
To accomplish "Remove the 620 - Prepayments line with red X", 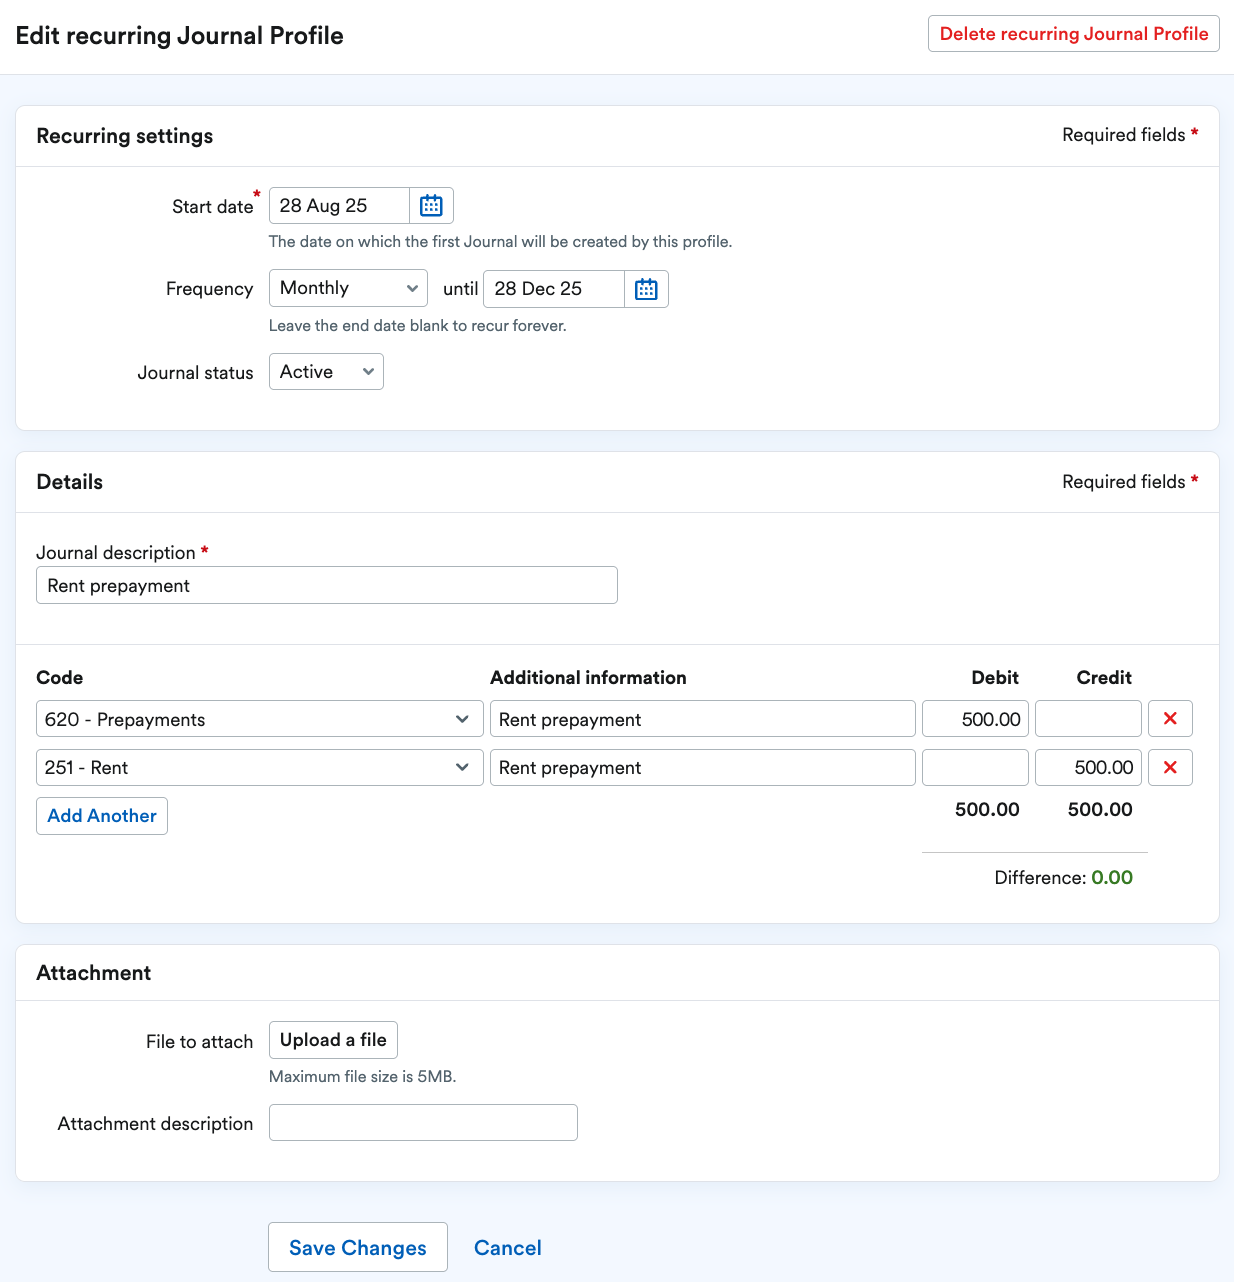I will coord(1170,718).
